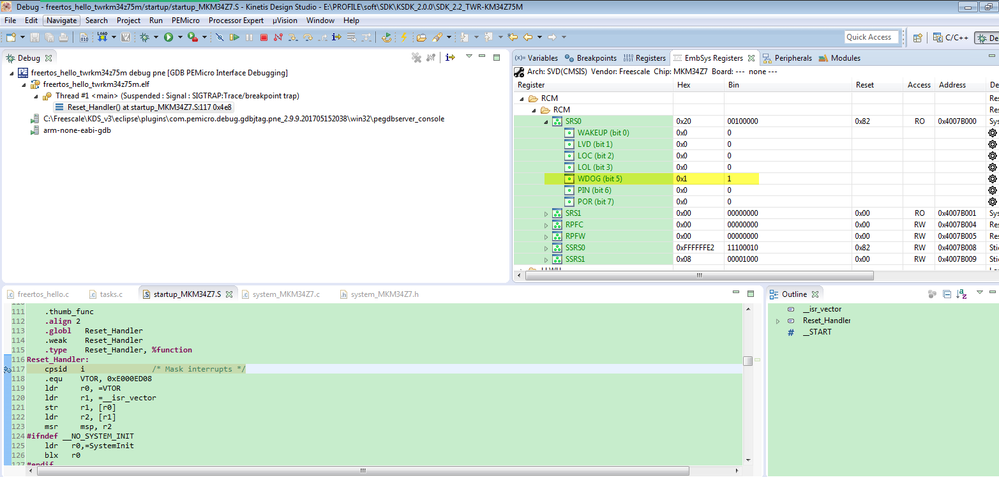Open the Processor Expert menu

pyautogui.click(x=236, y=20)
